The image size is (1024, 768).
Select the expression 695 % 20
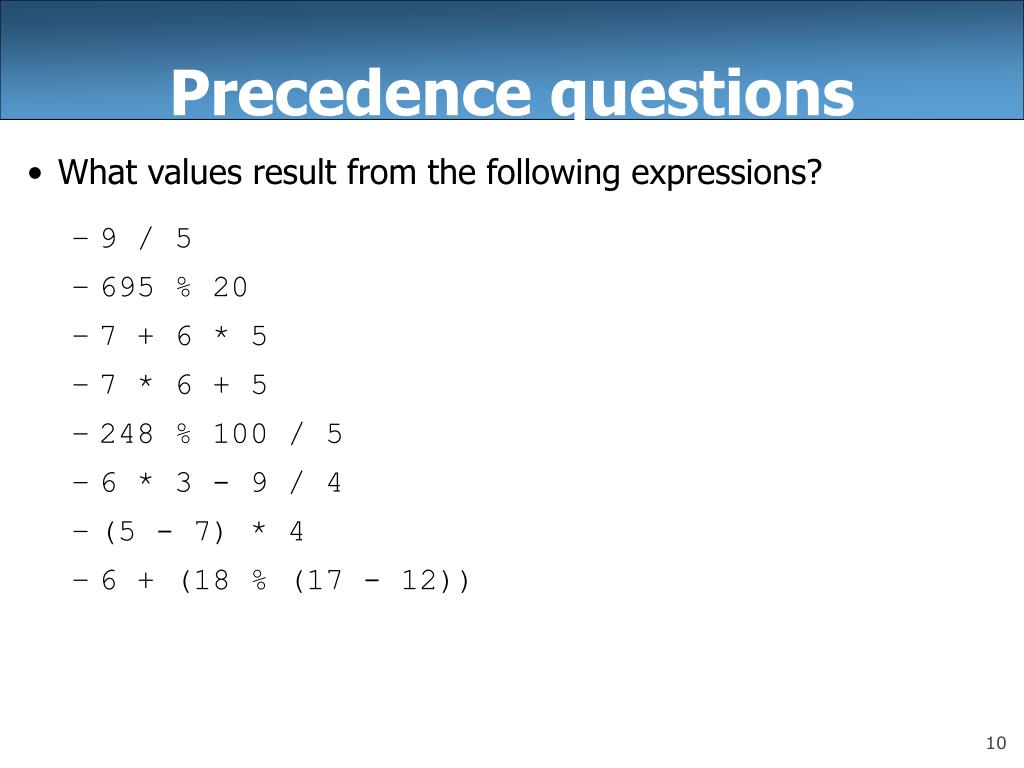(174, 287)
